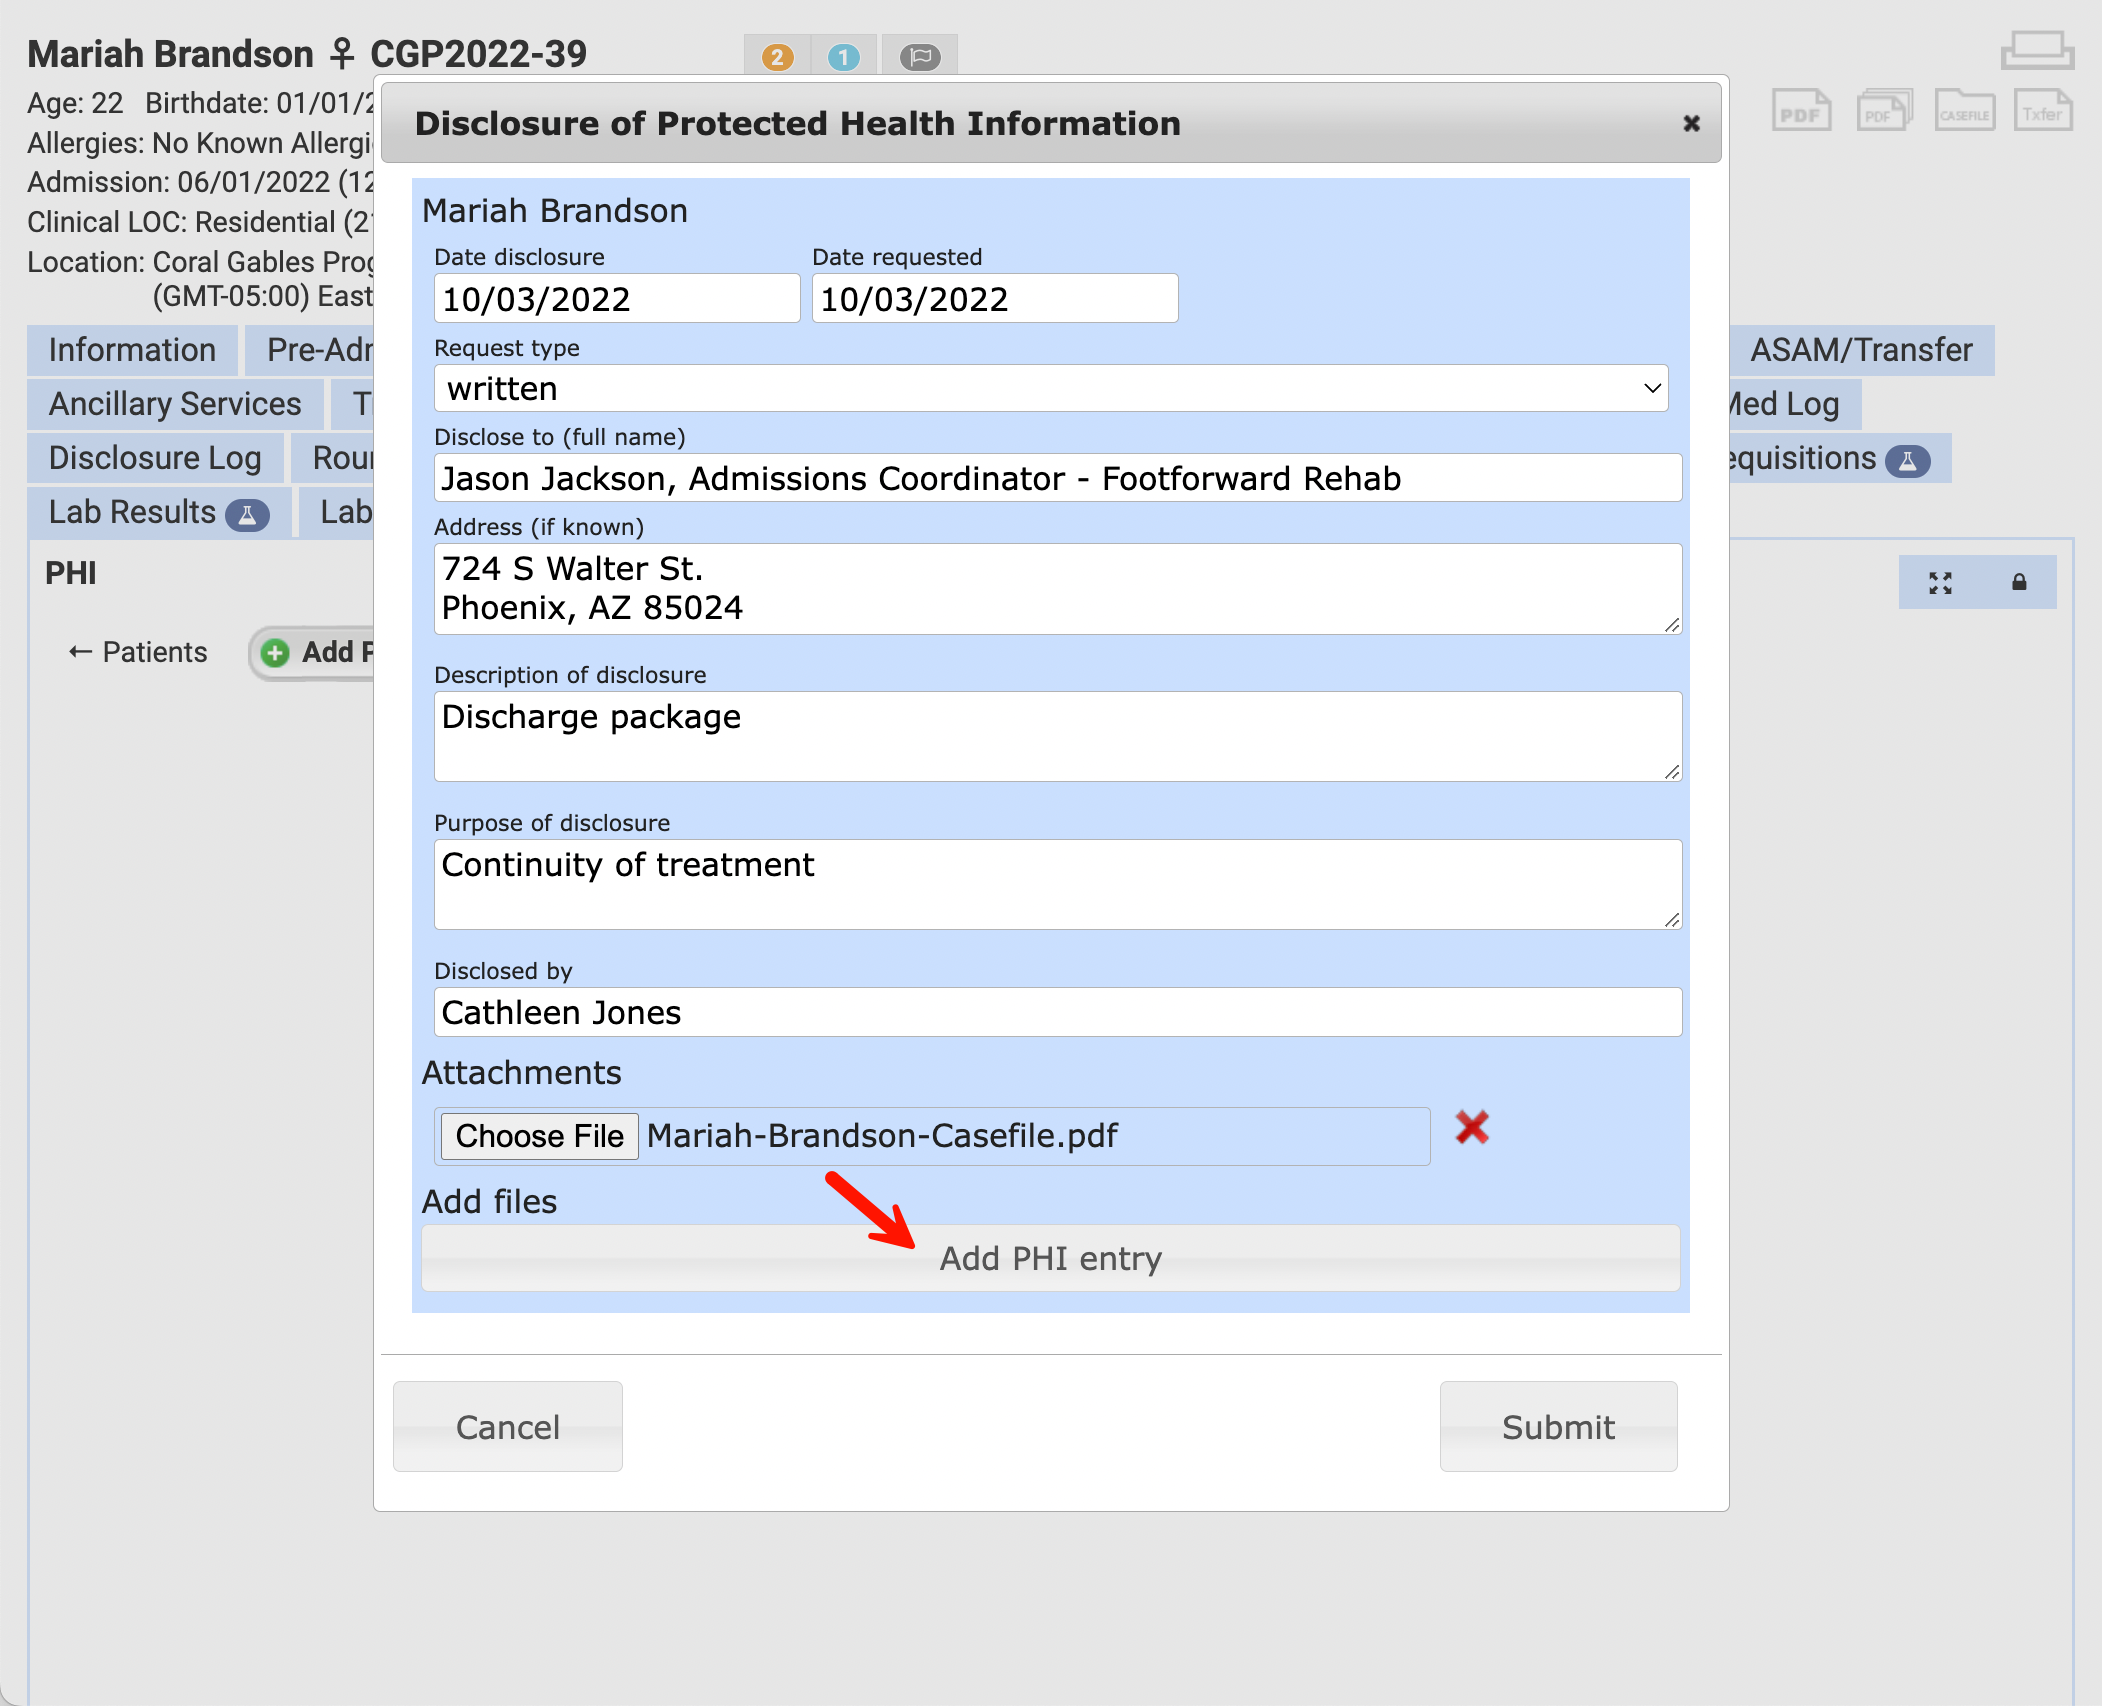Toggle the lock icon in PHI panel

point(2019,582)
